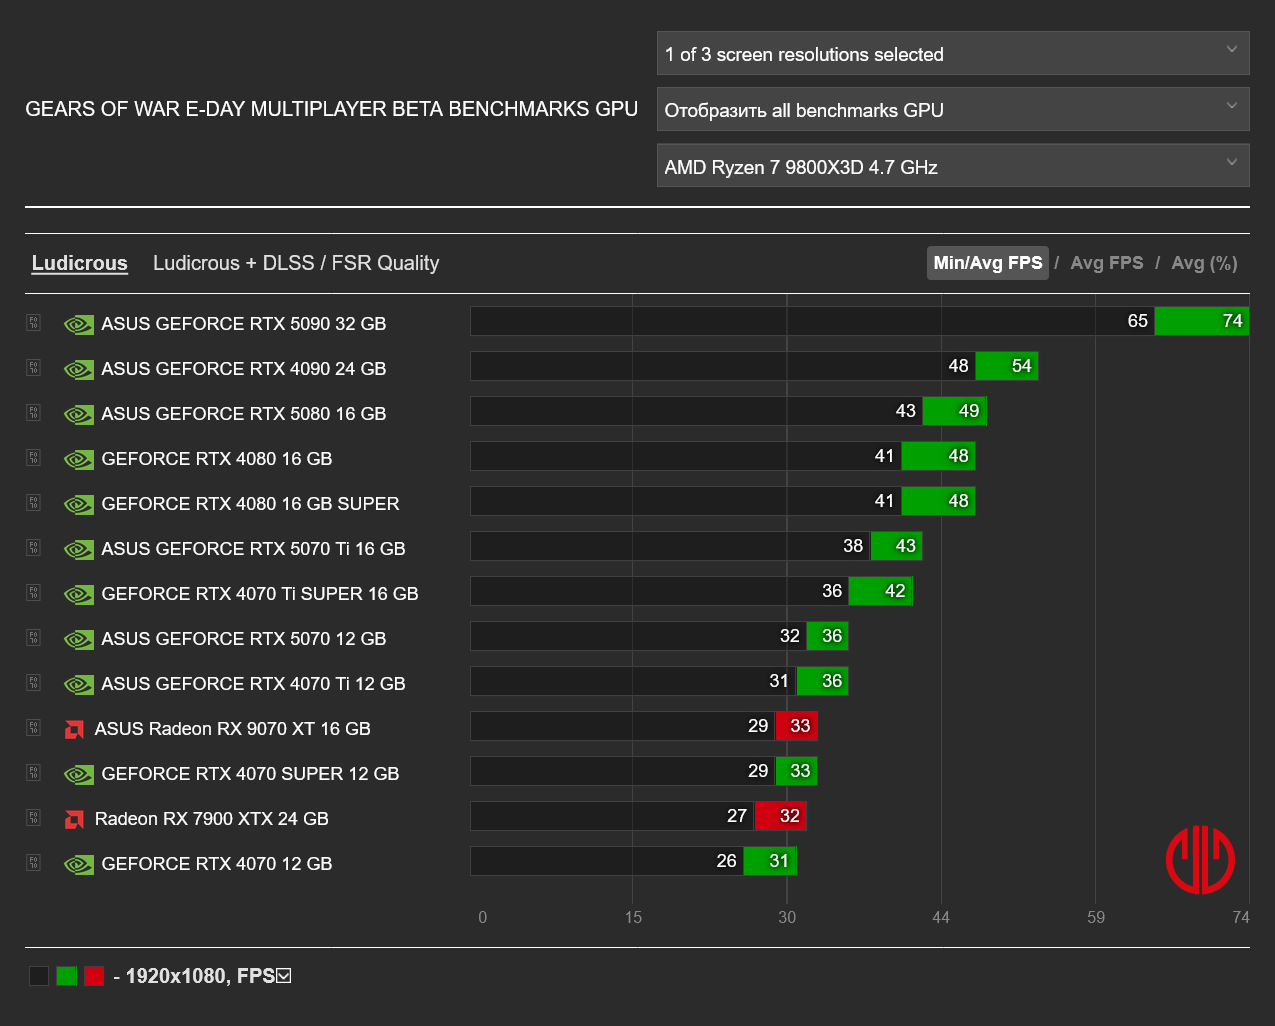Click the GEFORCE RTX 4080 16 GB SUPER label
1275x1026 pixels.
[250, 504]
